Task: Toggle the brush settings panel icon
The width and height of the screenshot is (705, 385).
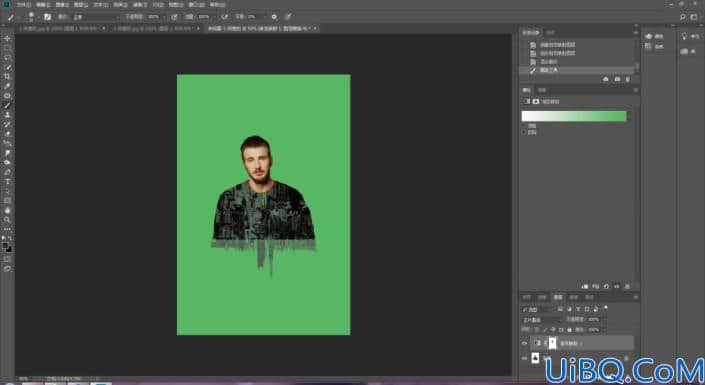Action: [48, 17]
